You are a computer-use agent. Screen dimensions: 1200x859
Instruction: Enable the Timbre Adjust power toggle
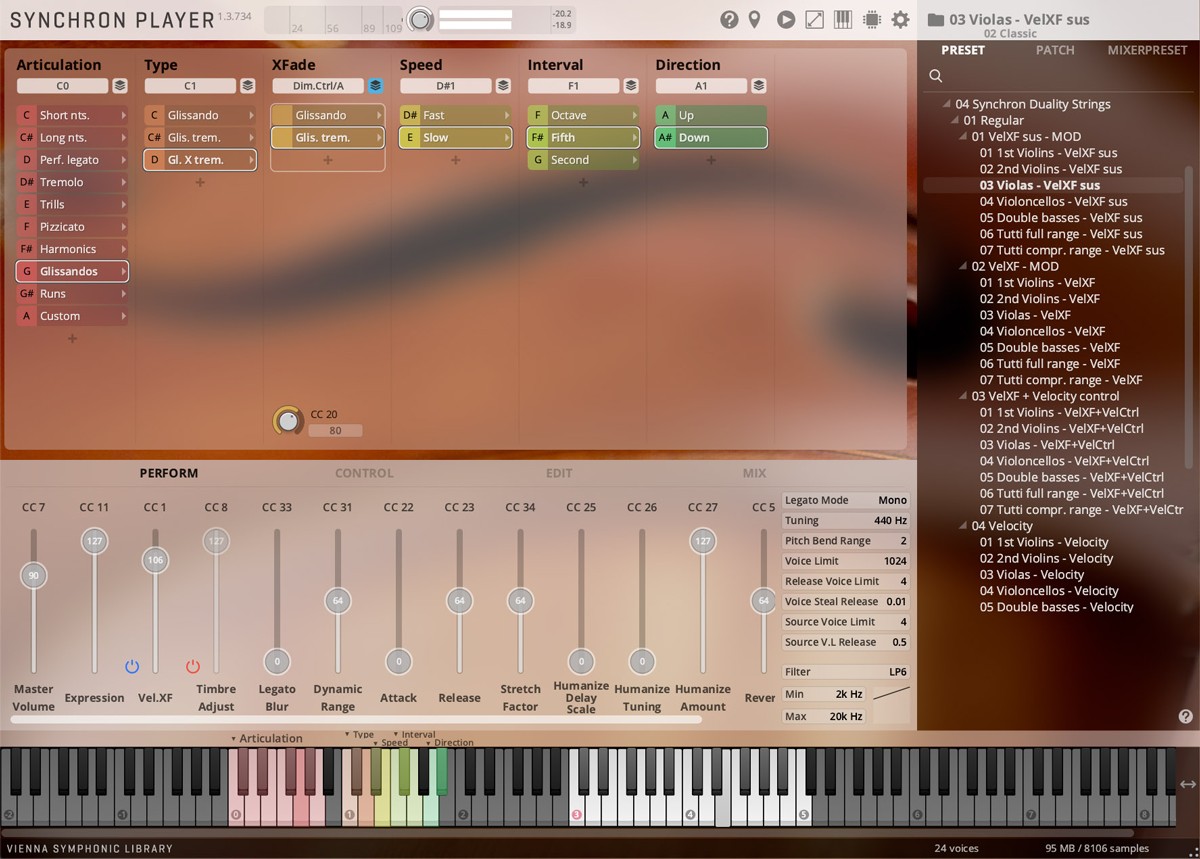coord(191,666)
